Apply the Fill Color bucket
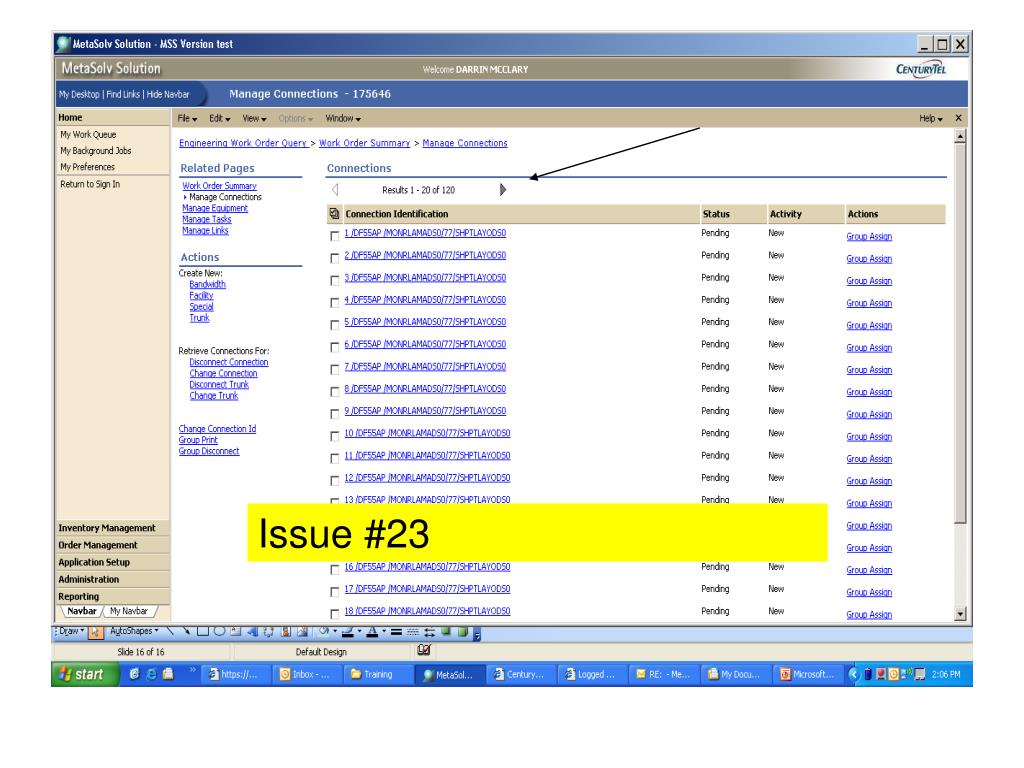This screenshot has height=768, width=1024. click(x=325, y=632)
